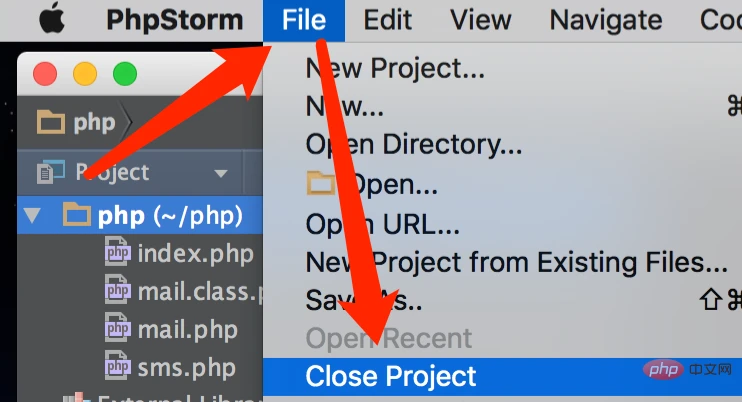Click the Project view icon
This screenshot has height=402, width=742.
click(51, 172)
